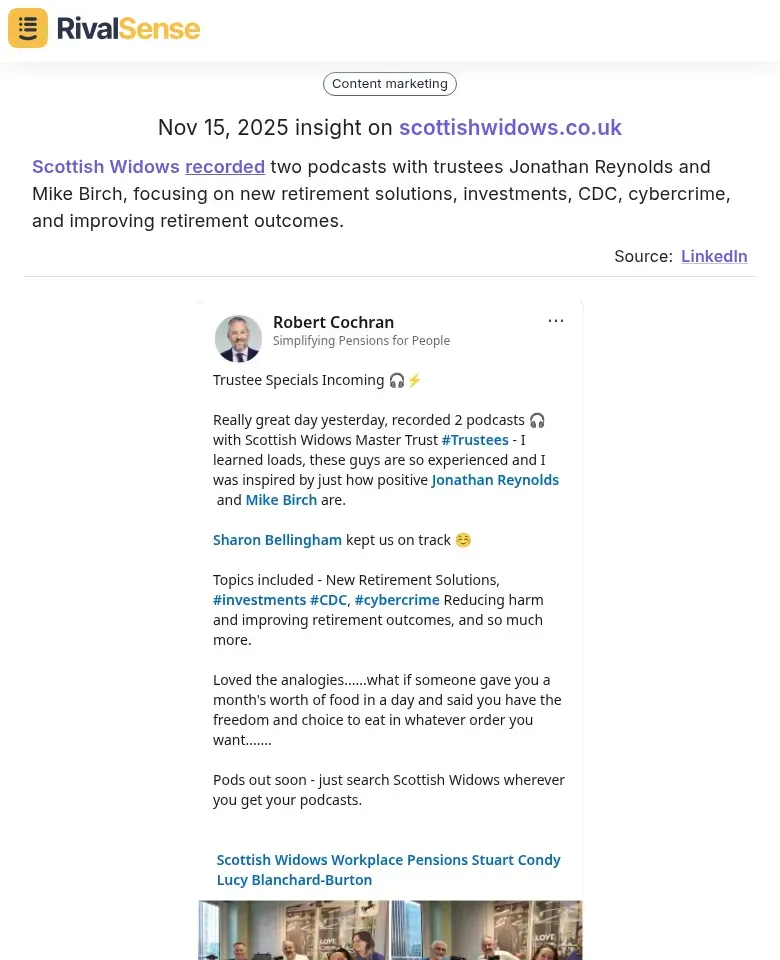This screenshot has width=780, height=960.
Task: Click the Lucy Blanchard-Burton tagged name
Action: tap(294, 879)
